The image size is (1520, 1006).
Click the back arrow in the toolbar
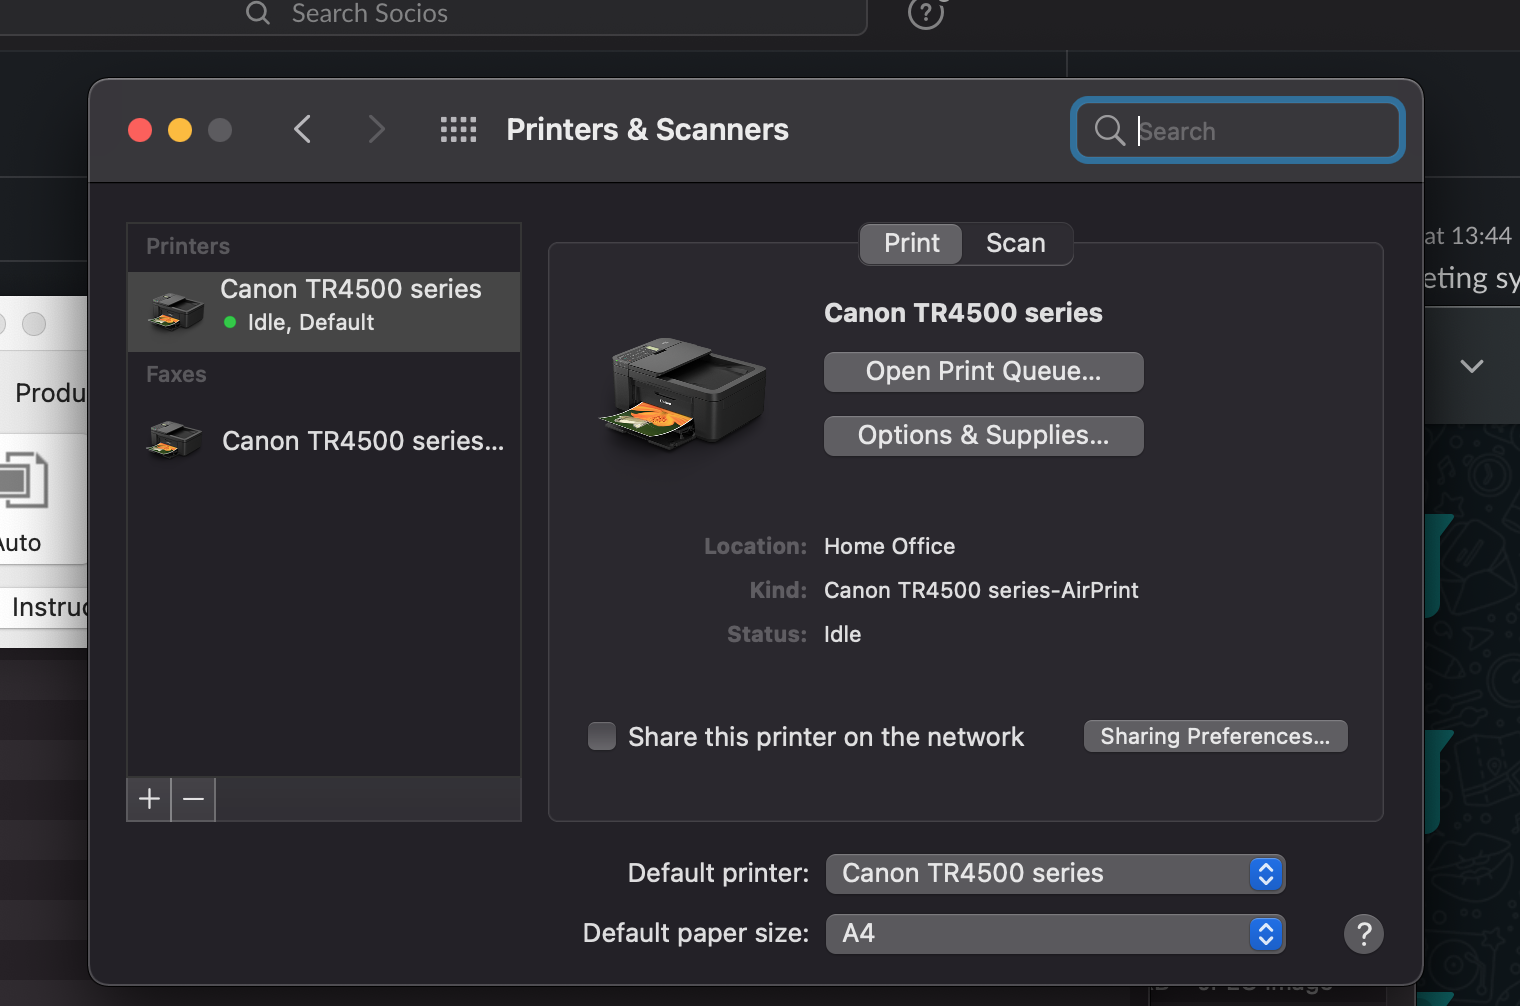[x=302, y=129]
